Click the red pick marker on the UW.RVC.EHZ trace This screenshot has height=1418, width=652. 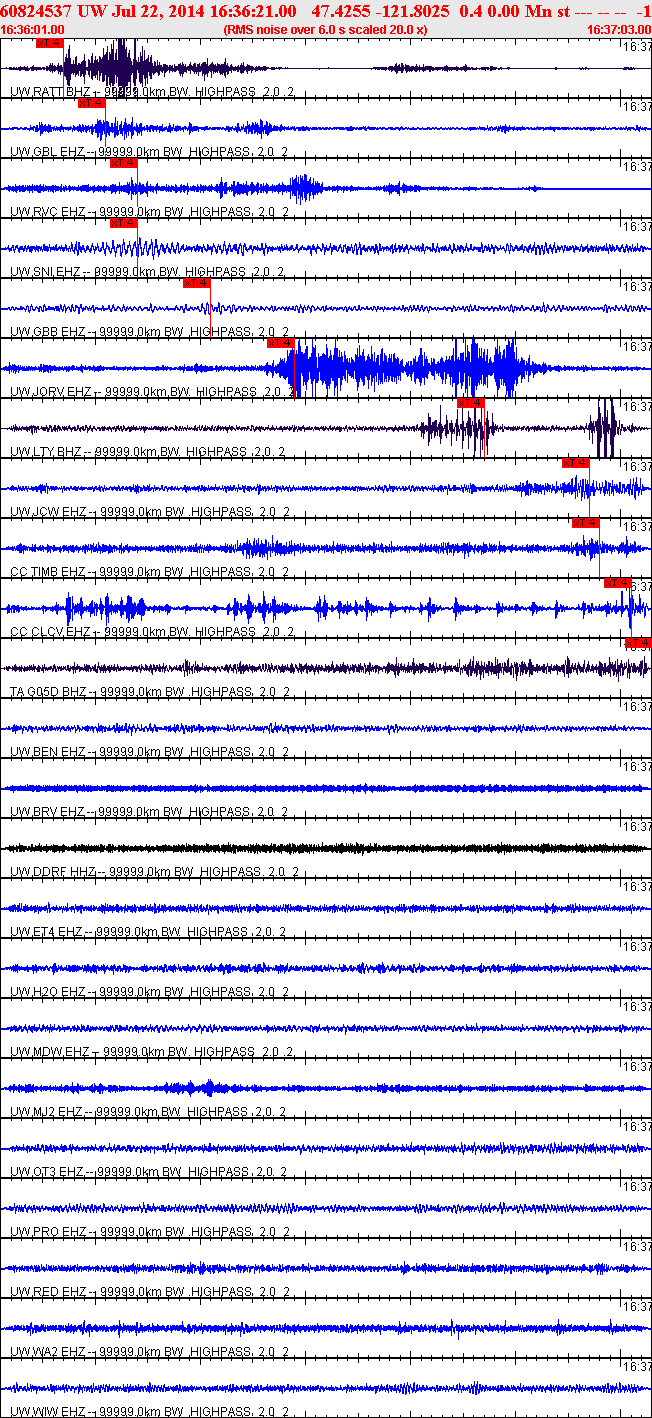click(x=123, y=163)
